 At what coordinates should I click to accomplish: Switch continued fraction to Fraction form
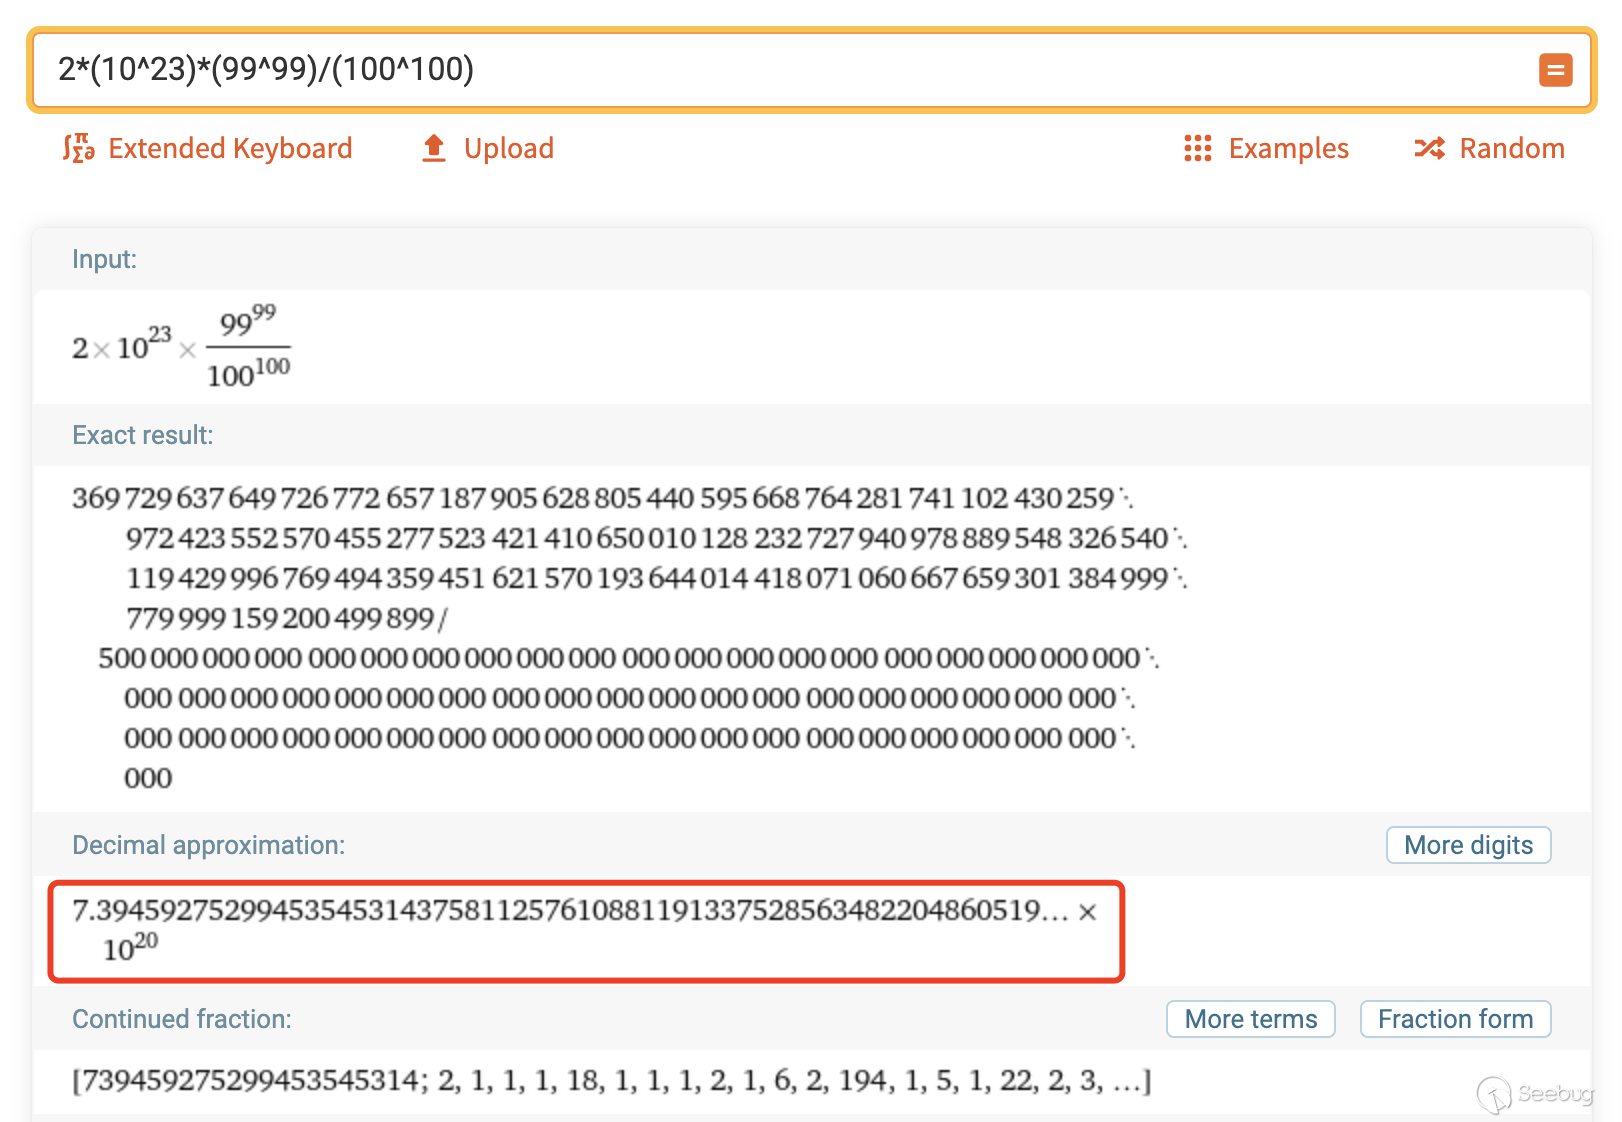pyautogui.click(x=1455, y=1019)
